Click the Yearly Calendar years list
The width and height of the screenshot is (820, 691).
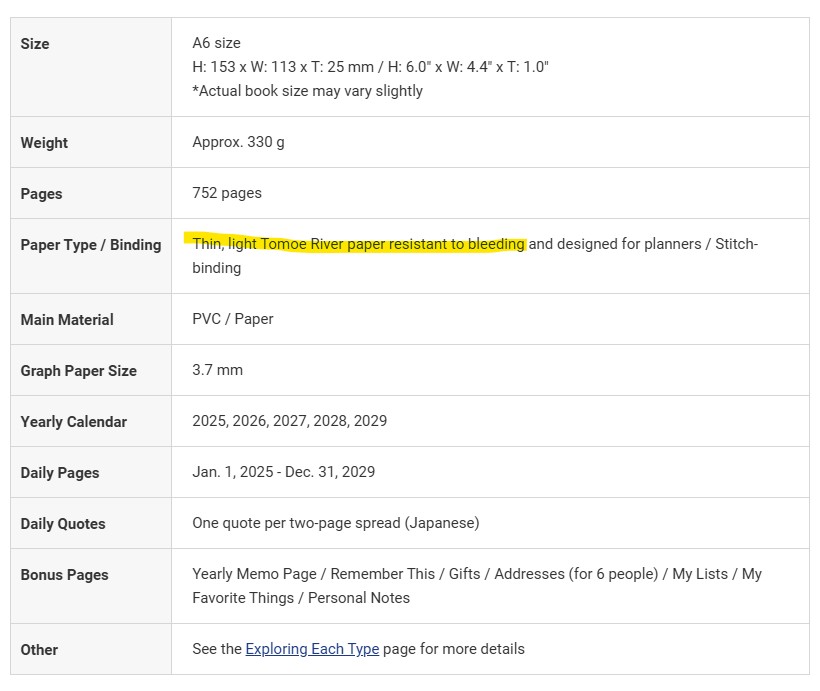point(289,421)
